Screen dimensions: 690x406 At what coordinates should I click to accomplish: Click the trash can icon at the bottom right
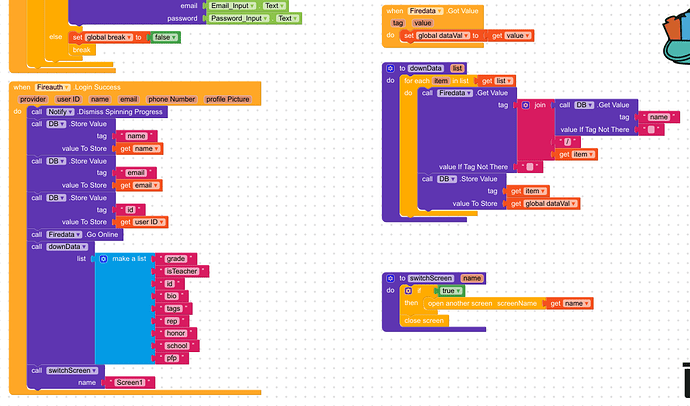(686, 380)
